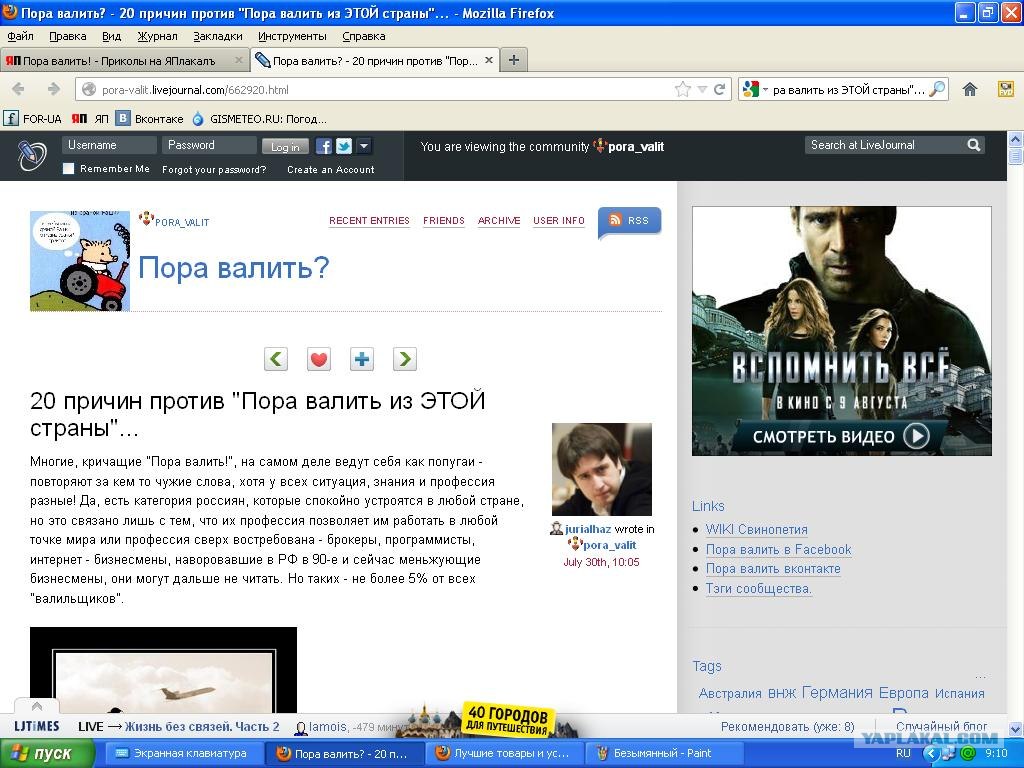Open RSS feed button
Screen dimensions: 1024x768
click(x=630, y=221)
